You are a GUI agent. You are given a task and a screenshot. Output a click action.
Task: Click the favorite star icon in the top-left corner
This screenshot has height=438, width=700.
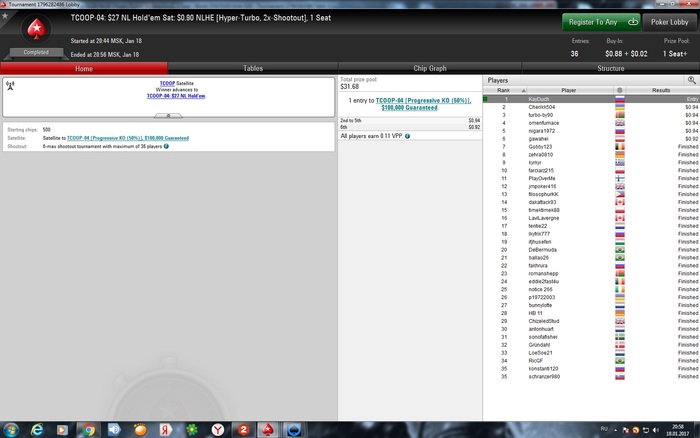coord(5,16)
